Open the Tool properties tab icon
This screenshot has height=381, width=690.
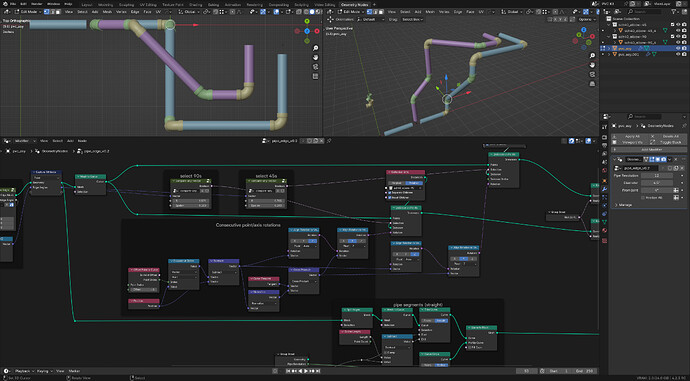coord(605,128)
